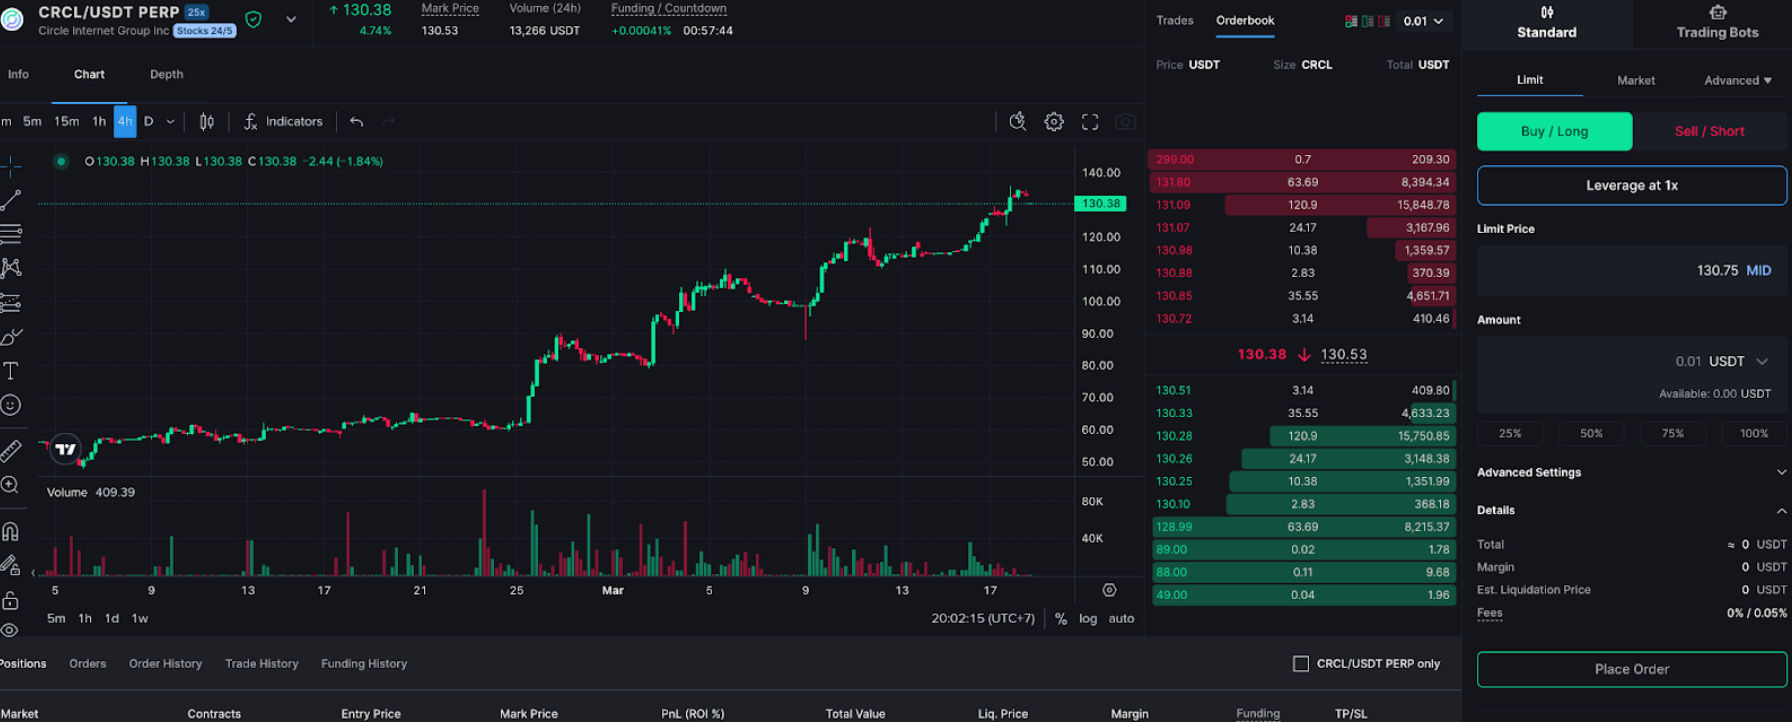This screenshot has width=1792, height=722.
Task: Set limit price to MID
Action: (x=1758, y=270)
